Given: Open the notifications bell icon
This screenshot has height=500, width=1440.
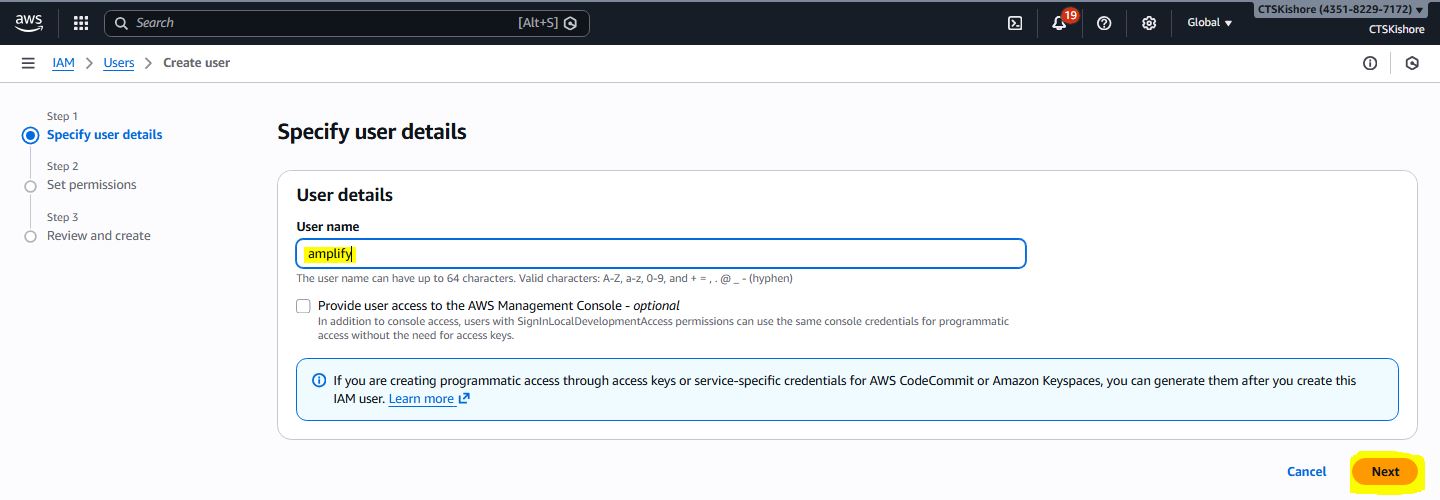Looking at the screenshot, I should pyautogui.click(x=1059, y=23).
